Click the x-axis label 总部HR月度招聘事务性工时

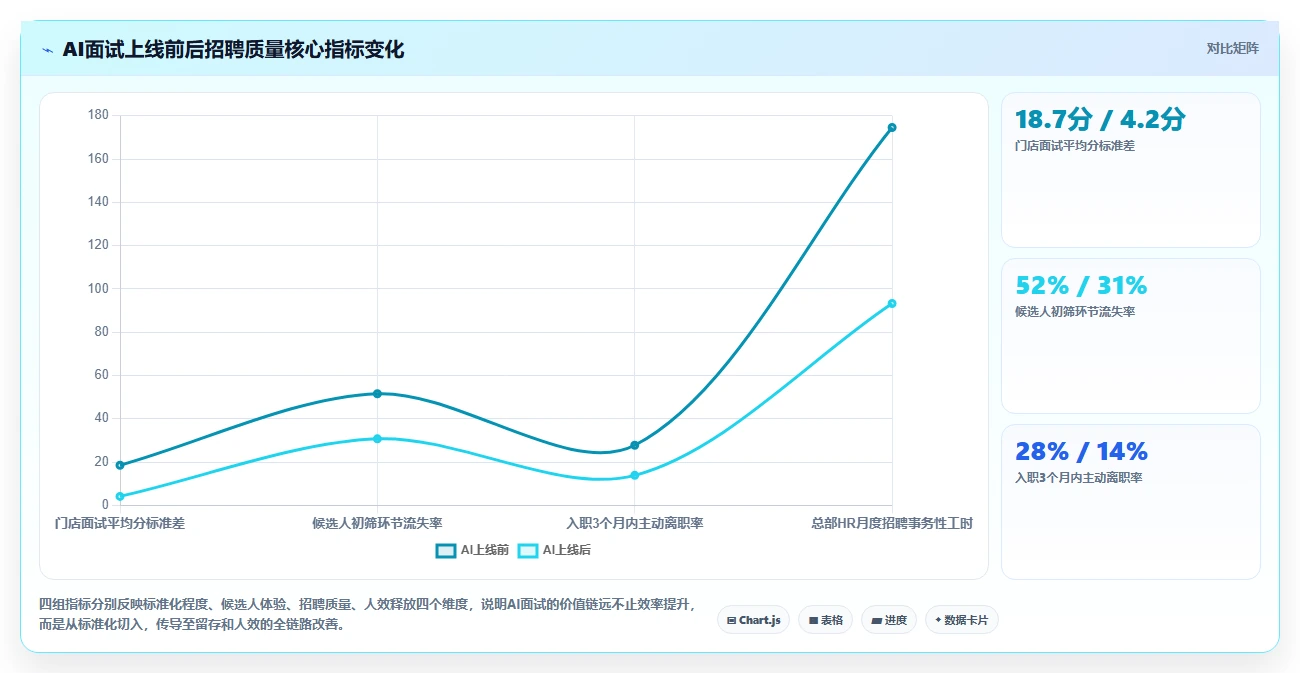(892, 523)
